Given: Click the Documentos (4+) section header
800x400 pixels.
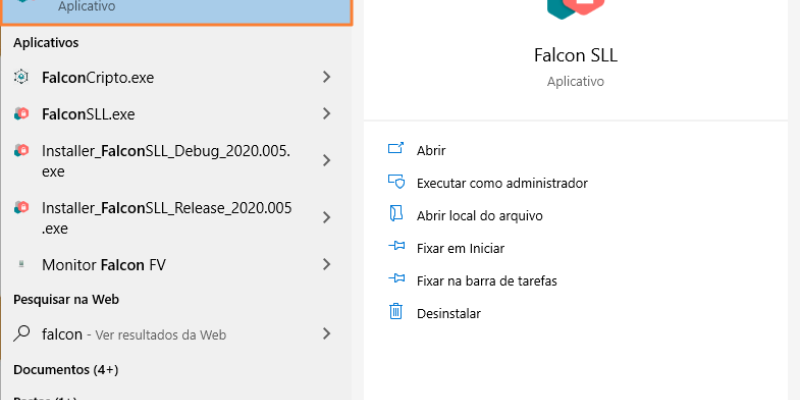Looking at the screenshot, I should tap(66, 369).
